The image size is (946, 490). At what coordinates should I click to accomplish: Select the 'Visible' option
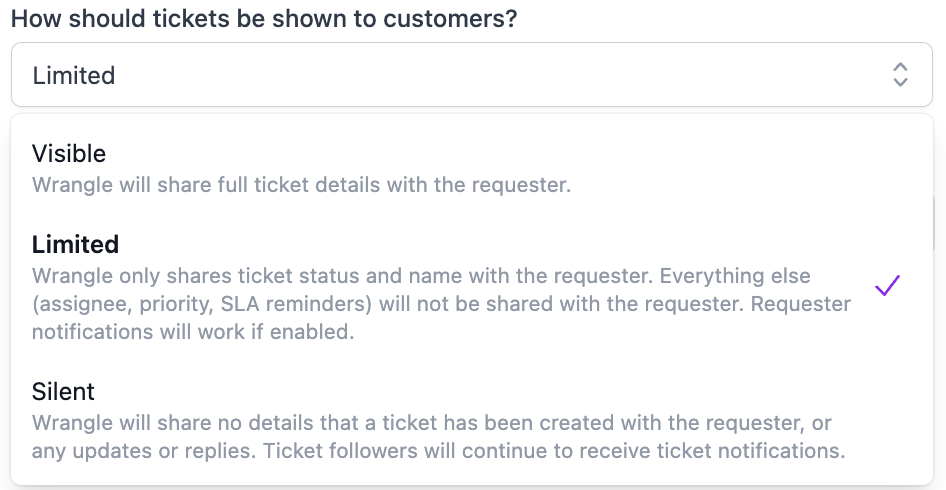click(x=69, y=153)
